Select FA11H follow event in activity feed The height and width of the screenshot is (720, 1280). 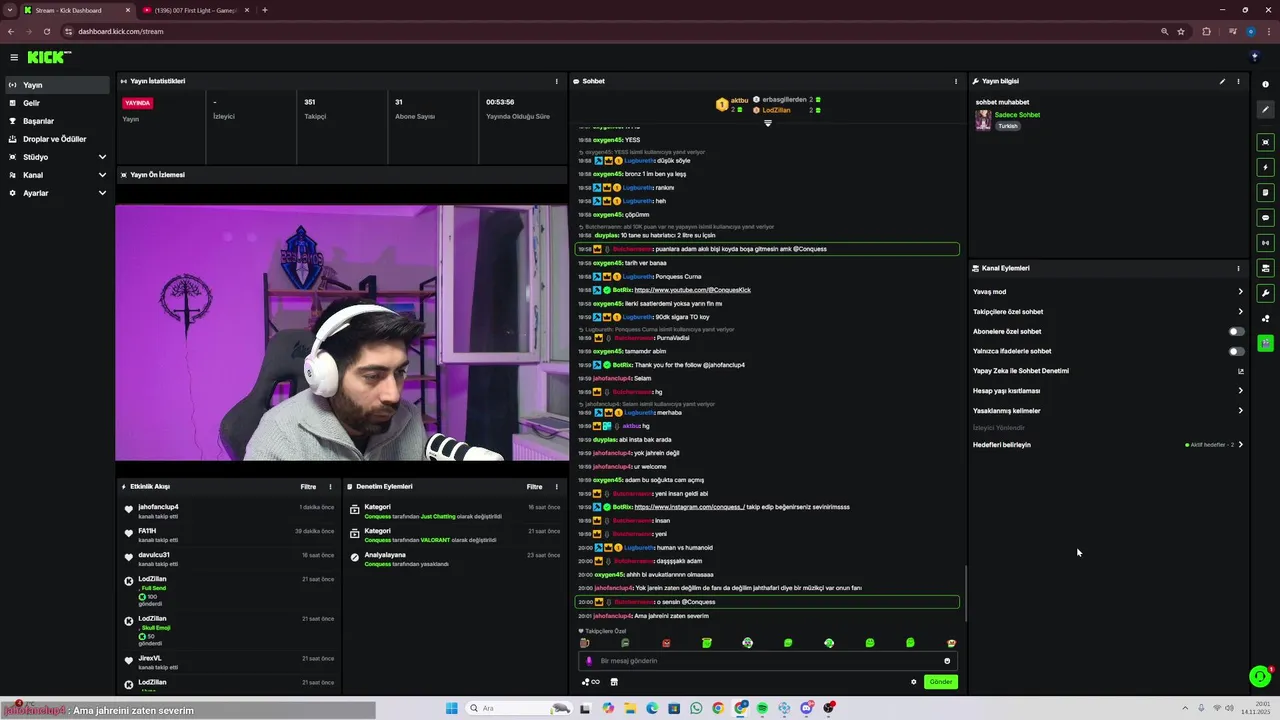[228, 535]
